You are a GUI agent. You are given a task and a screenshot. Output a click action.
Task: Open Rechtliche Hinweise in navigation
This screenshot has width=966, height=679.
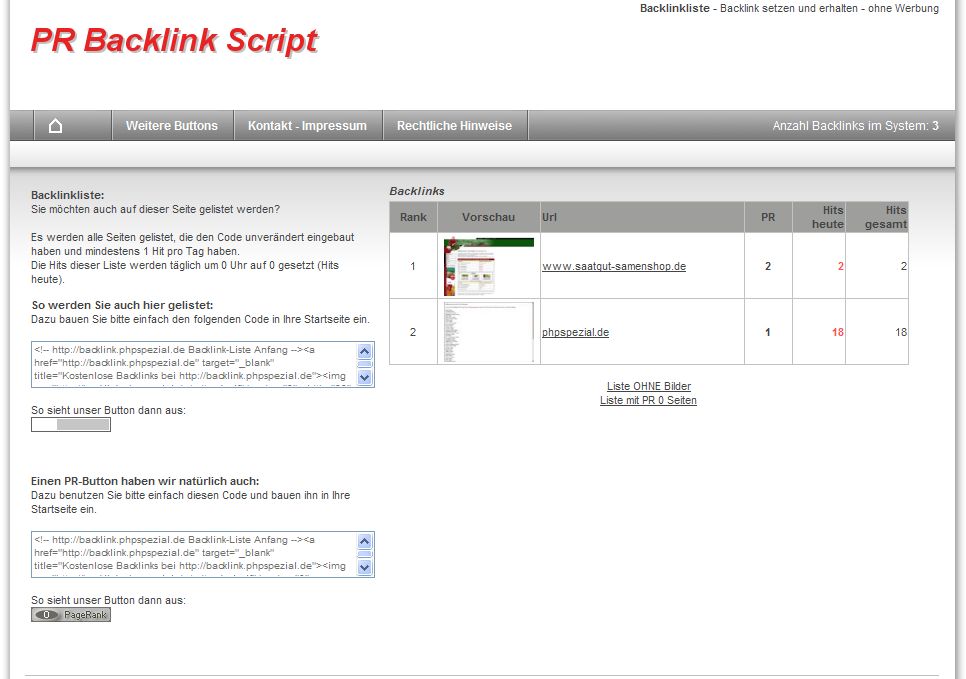[454, 126]
